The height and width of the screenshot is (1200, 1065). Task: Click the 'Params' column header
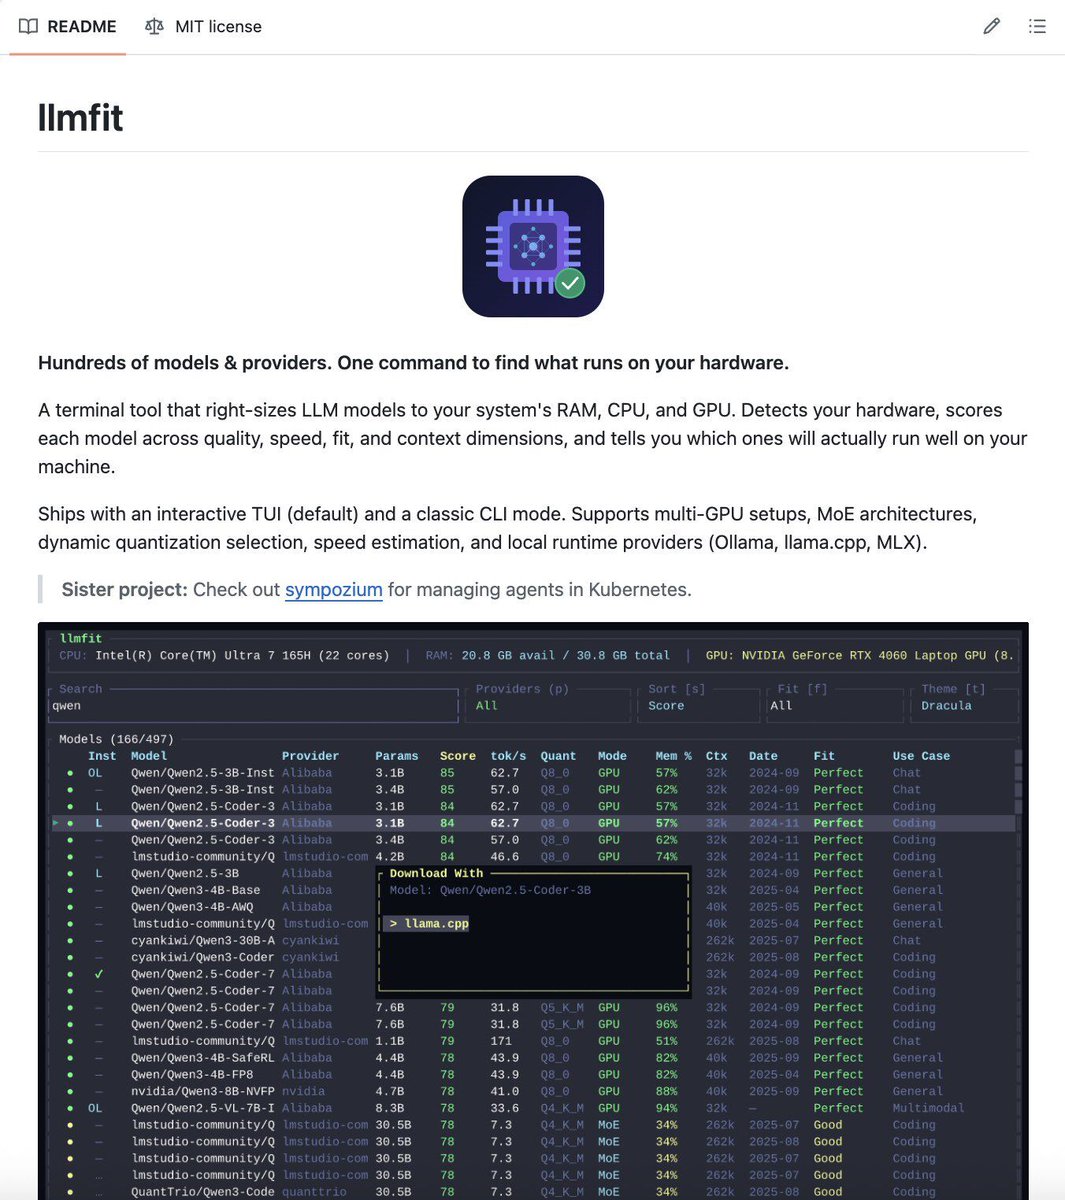click(397, 756)
